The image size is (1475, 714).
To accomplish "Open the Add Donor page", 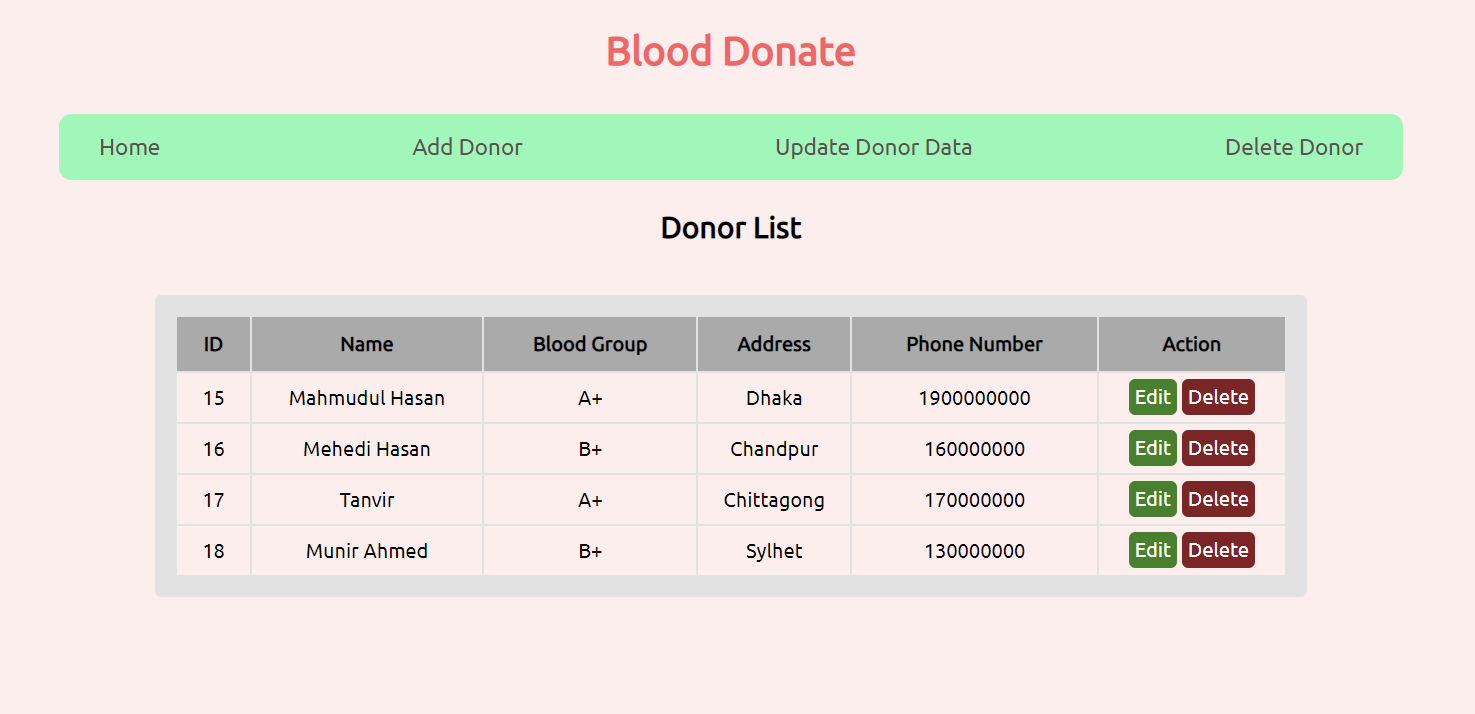I will [x=467, y=147].
